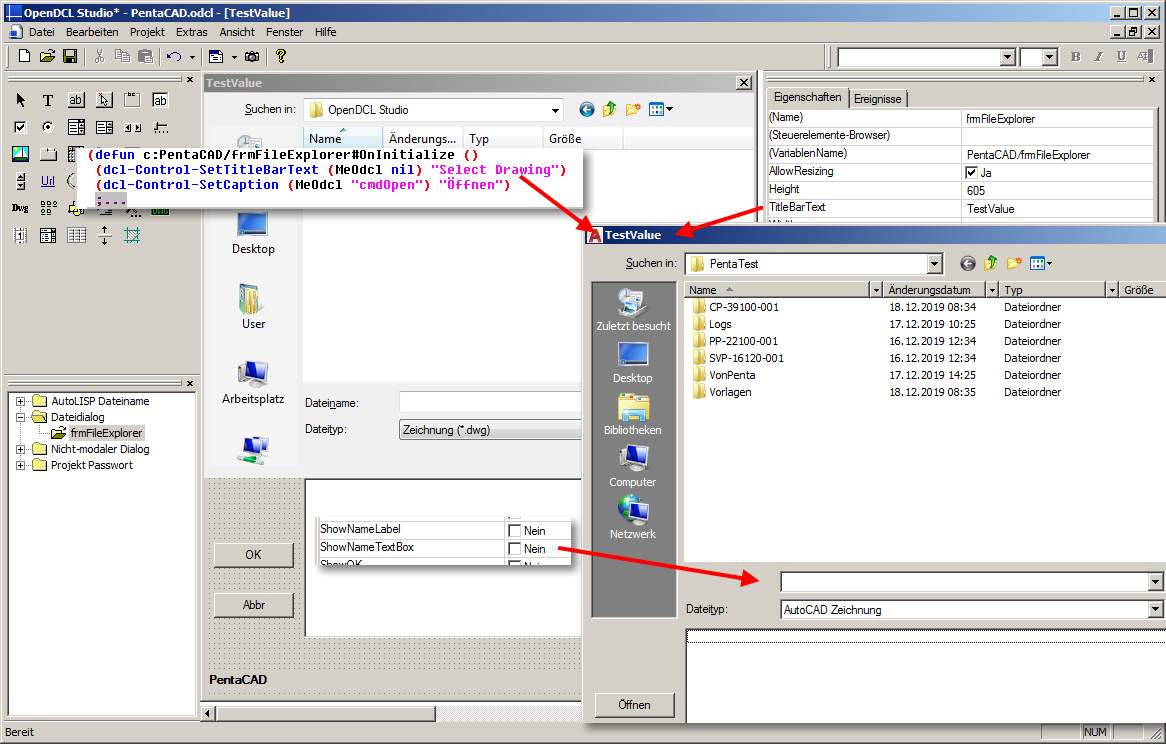The width and height of the screenshot is (1166, 744).
Task: Select frmFileExplorer in the project tree
Action: [x=106, y=433]
